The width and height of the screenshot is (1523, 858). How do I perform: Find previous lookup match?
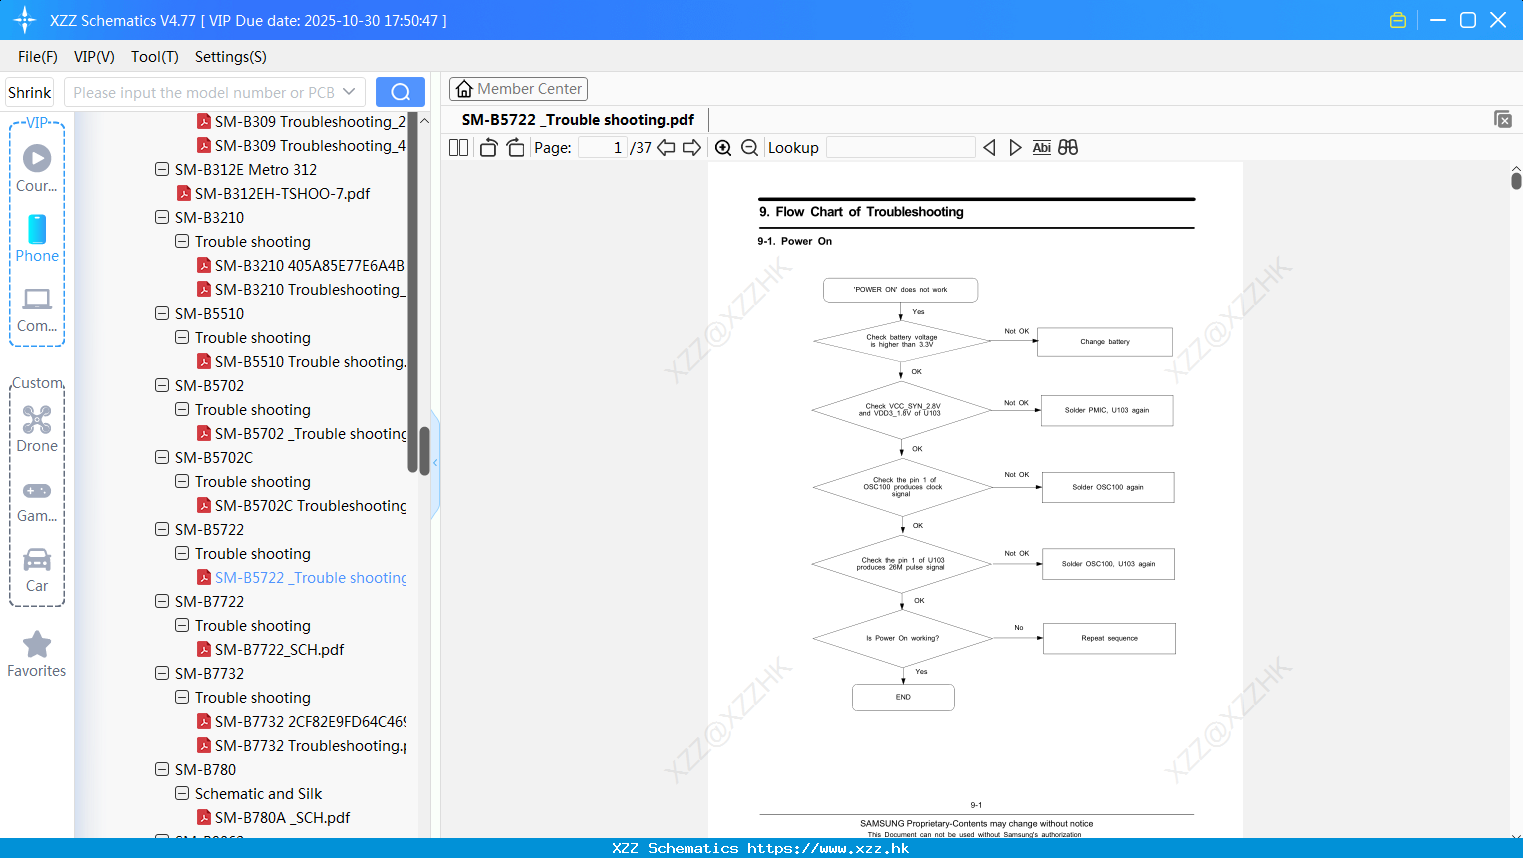point(989,147)
